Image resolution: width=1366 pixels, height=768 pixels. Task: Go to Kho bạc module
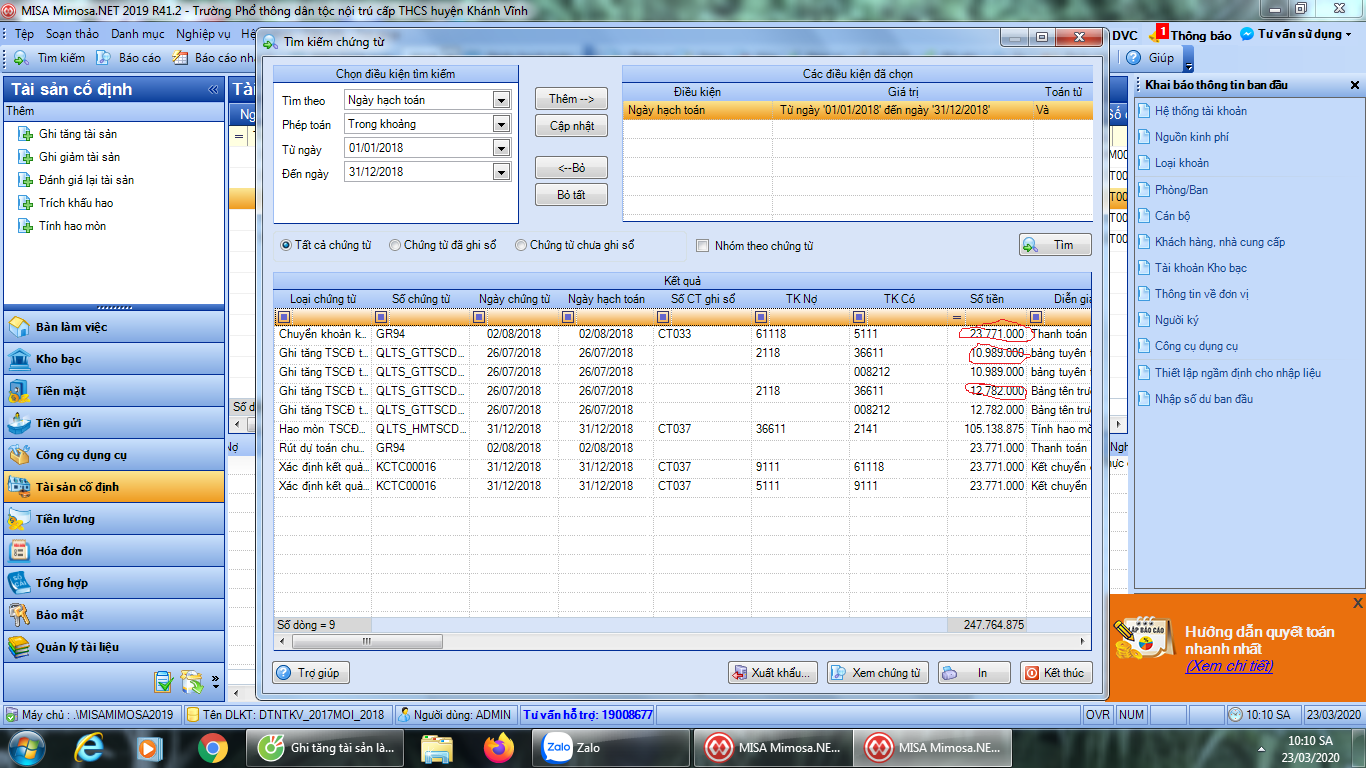tap(114, 359)
